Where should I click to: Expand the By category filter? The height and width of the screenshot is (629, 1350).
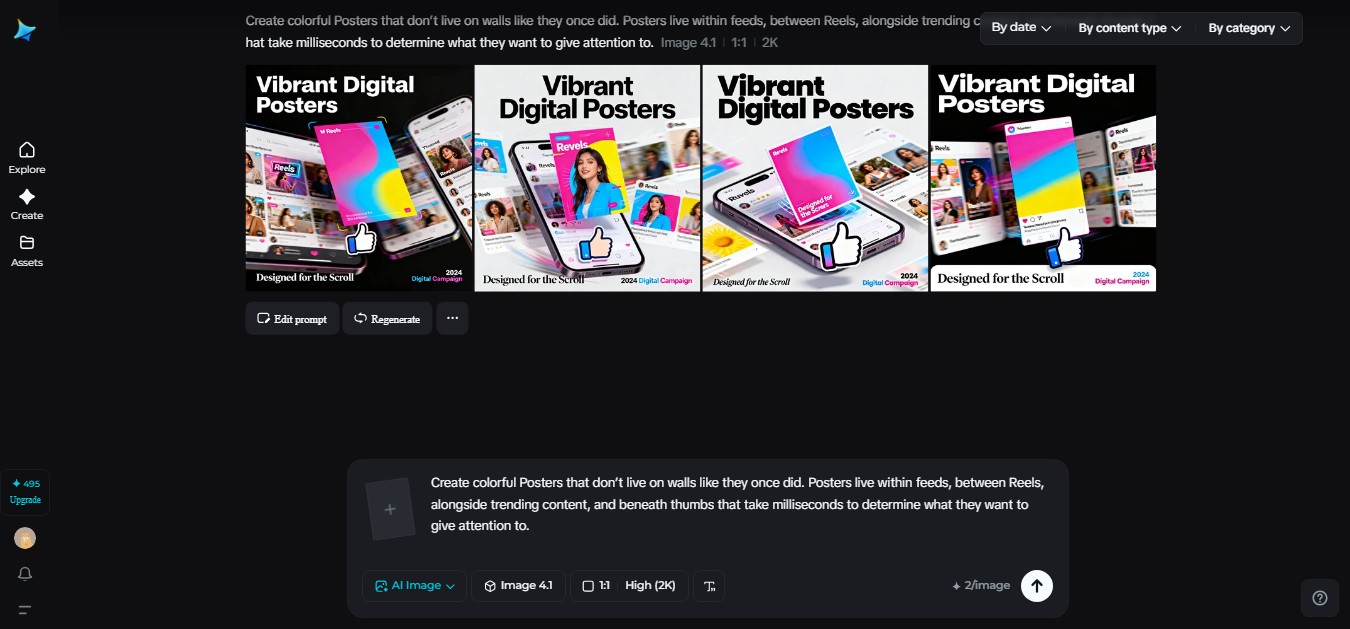click(x=1247, y=28)
